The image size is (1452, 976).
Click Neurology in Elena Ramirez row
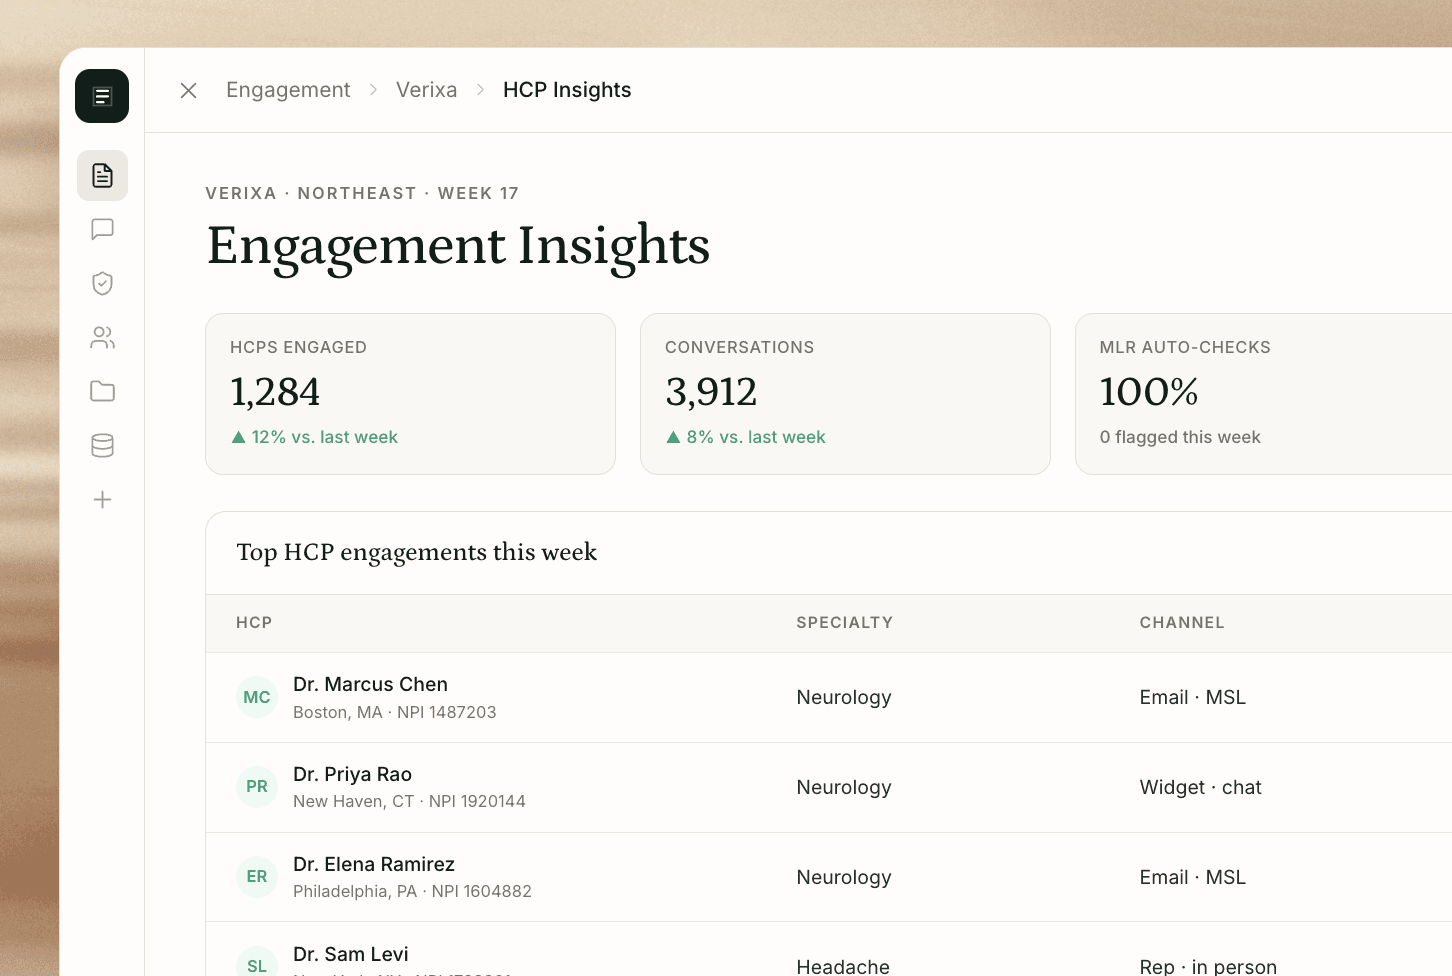point(844,877)
